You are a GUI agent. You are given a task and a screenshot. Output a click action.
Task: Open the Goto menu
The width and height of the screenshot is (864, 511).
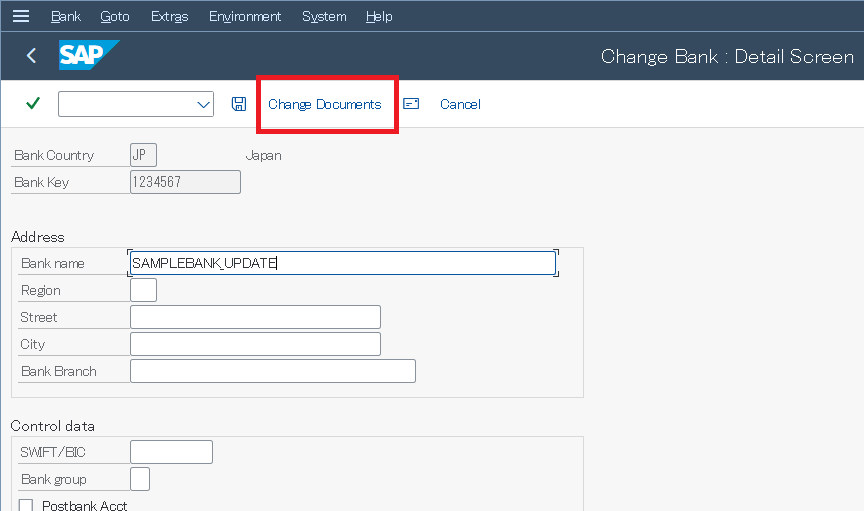tap(115, 17)
